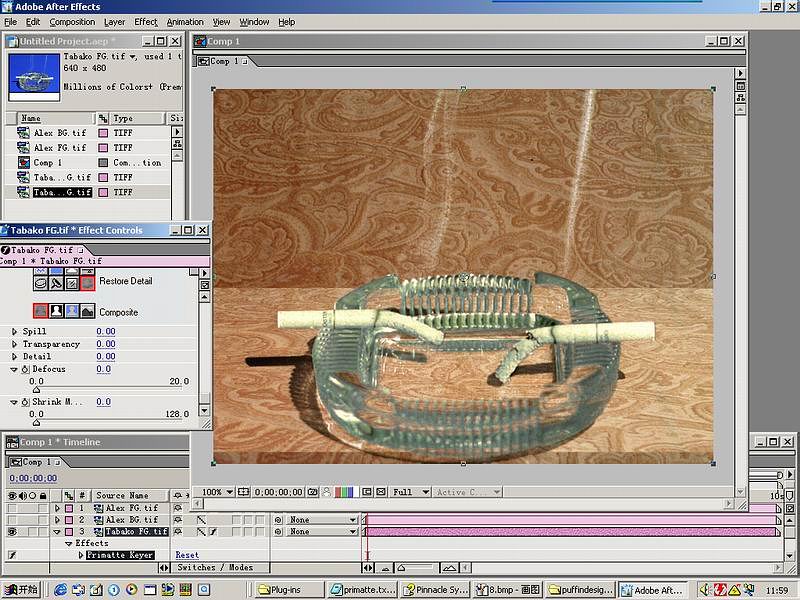Adjust the Defocus slider handle
The width and height of the screenshot is (800, 600).
coord(36,390)
